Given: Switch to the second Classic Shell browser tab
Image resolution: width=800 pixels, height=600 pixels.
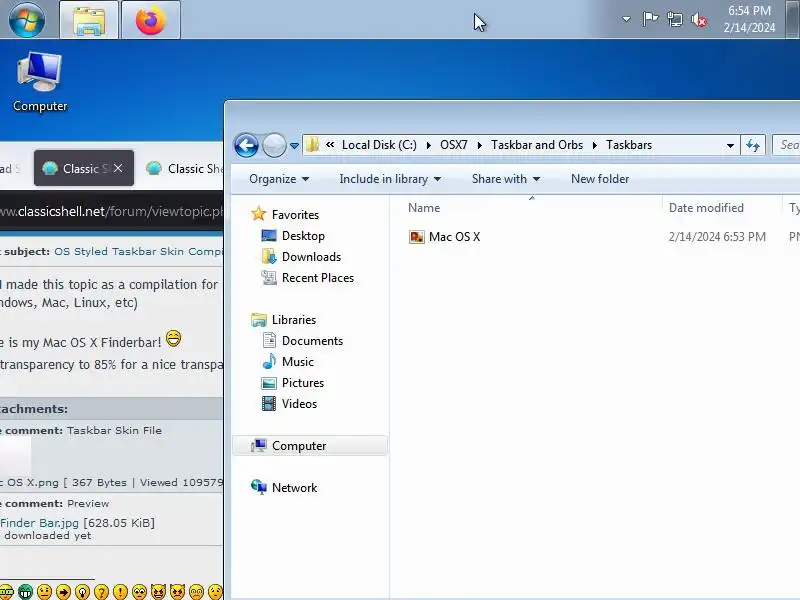Looking at the screenshot, I should [184, 168].
